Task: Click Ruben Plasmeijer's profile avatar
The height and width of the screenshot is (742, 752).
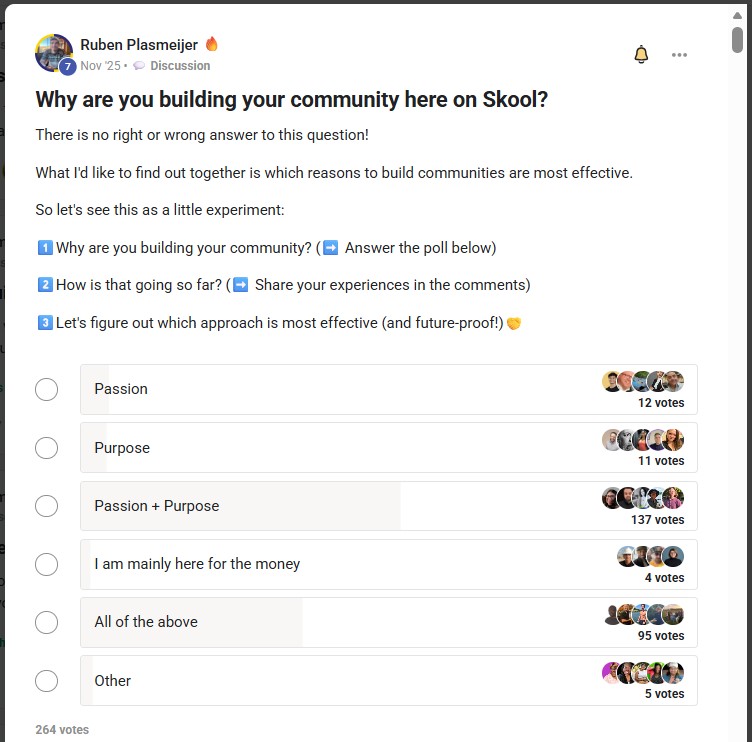Action: 53,53
